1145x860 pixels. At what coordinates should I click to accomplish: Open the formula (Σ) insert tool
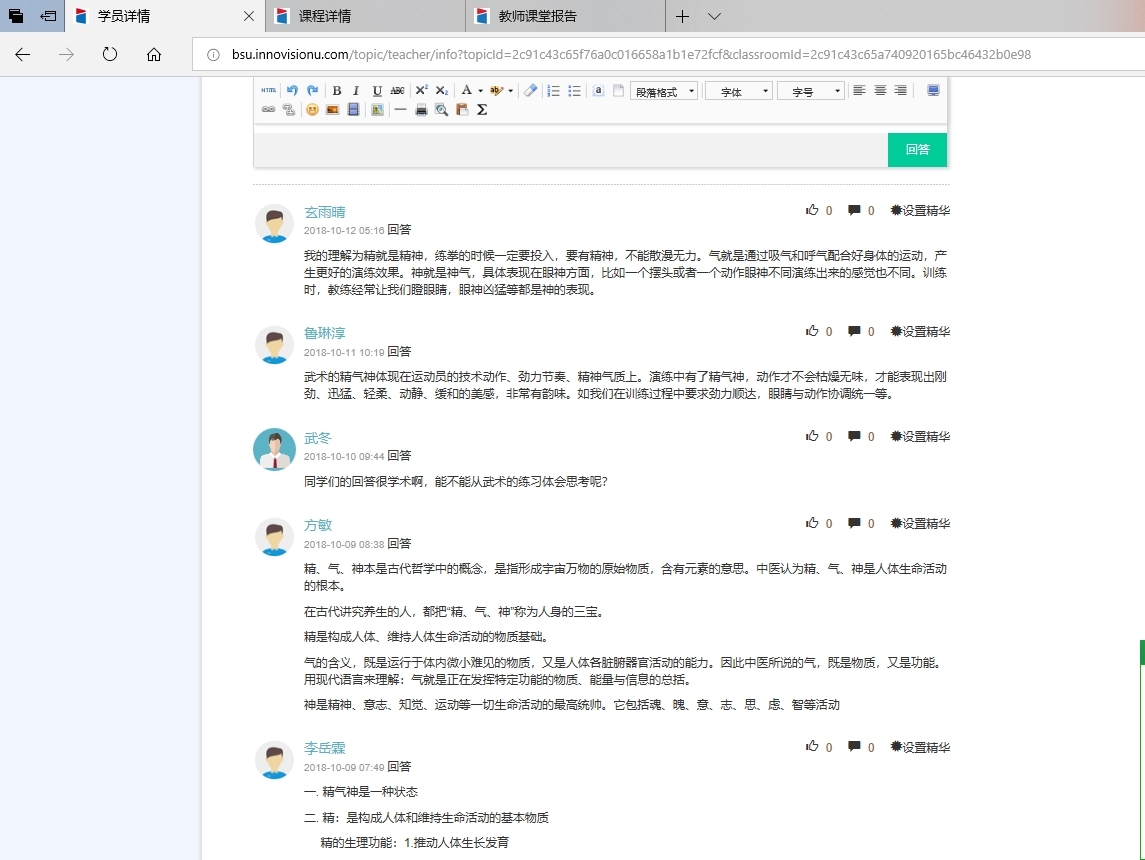click(481, 110)
